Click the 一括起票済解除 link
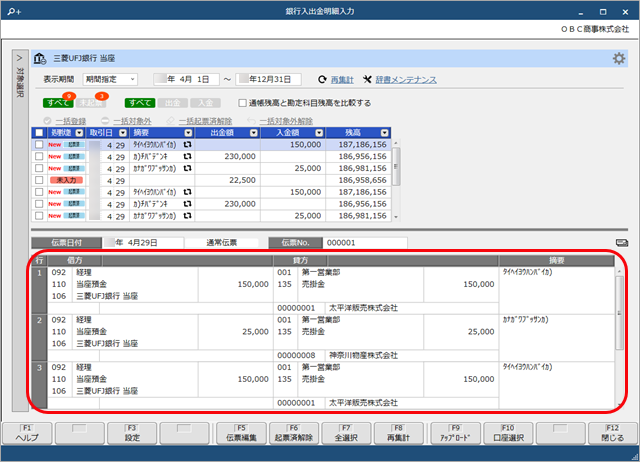The height and width of the screenshot is (462, 640). (x=205, y=121)
